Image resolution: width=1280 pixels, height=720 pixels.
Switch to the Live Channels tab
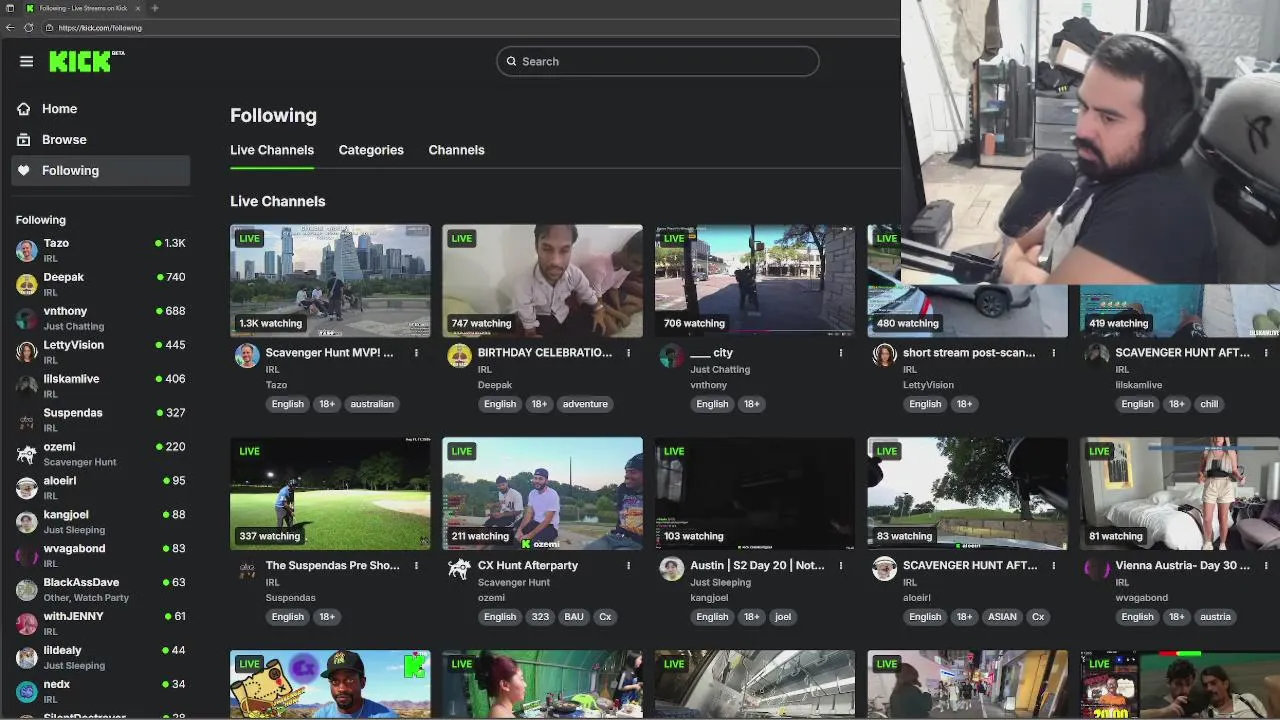[272, 150]
